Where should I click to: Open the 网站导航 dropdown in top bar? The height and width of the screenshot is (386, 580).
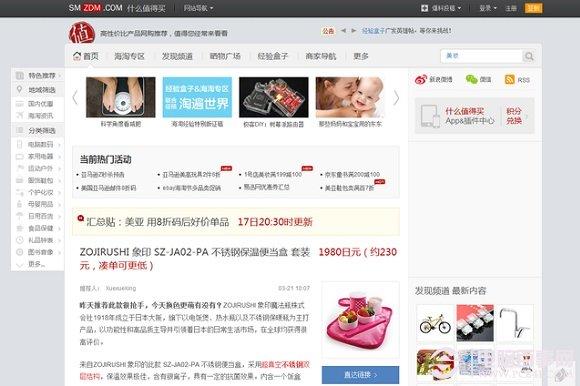pyautogui.click(x=198, y=8)
